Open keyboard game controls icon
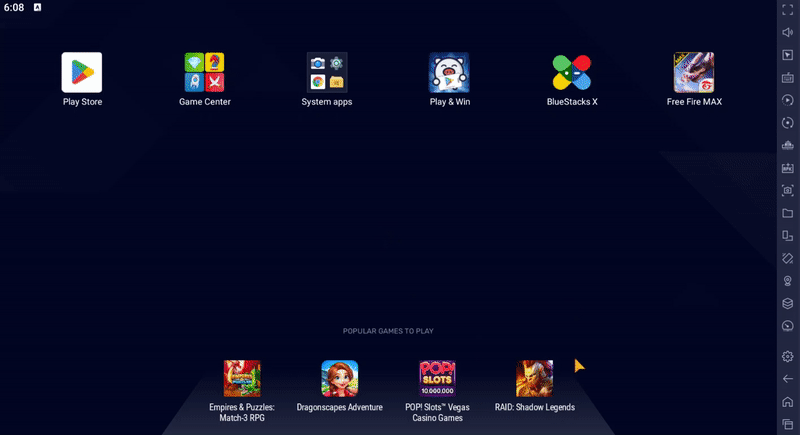This screenshot has height=435, width=800. click(x=788, y=78)
